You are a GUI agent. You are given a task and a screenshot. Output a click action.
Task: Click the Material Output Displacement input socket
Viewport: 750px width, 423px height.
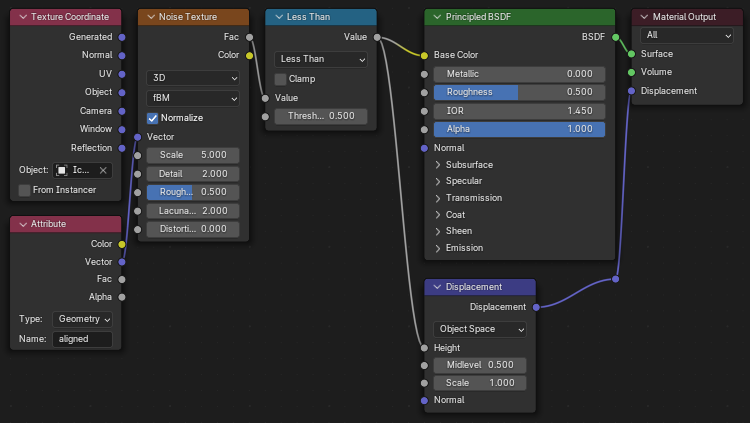pos(631,91)
